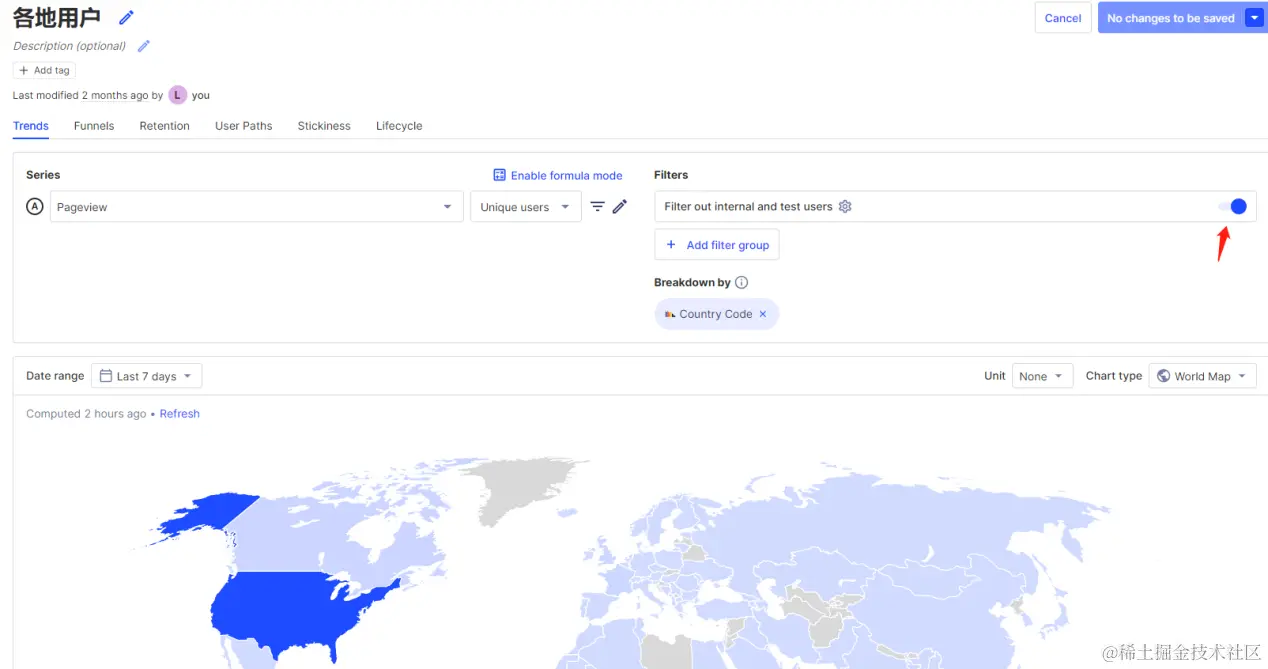Remove the Country Code breakdown
This screenshot has height=669, width=1268.
763,314
